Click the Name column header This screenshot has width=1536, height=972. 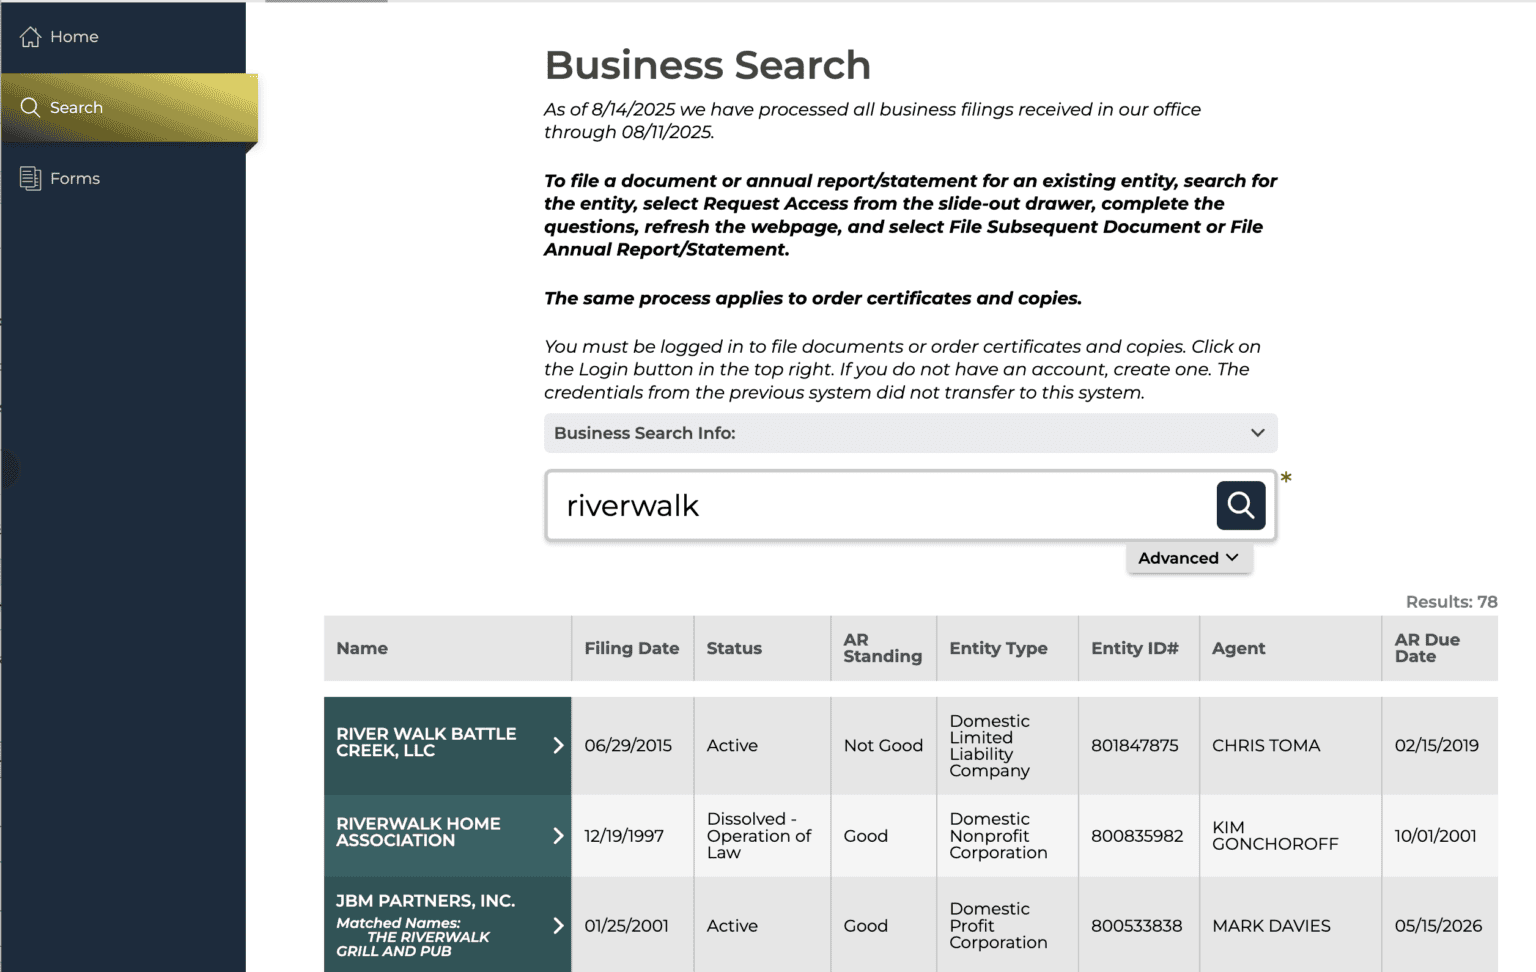coord(362,648)
